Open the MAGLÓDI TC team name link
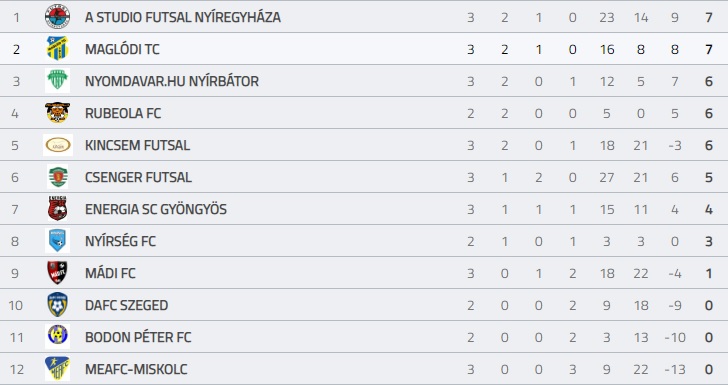728x385 pixels. (x=122, y=49)
